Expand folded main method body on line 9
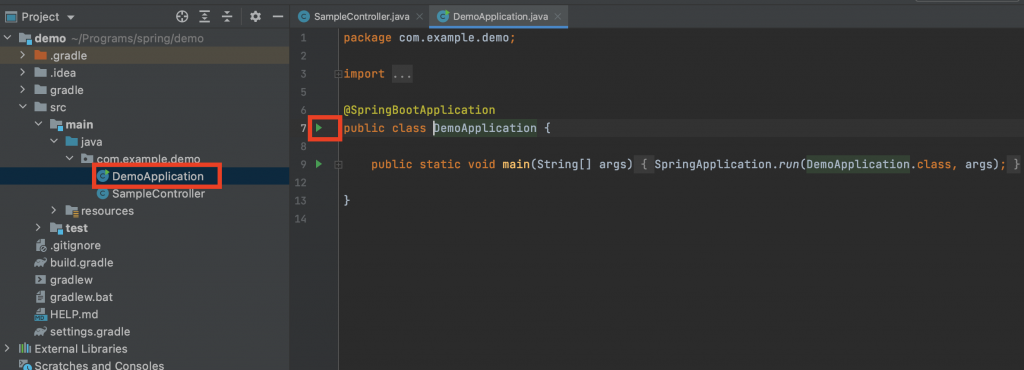This screenshot has height=370, width=1024. pyautogui.click(x=338, y=165)
